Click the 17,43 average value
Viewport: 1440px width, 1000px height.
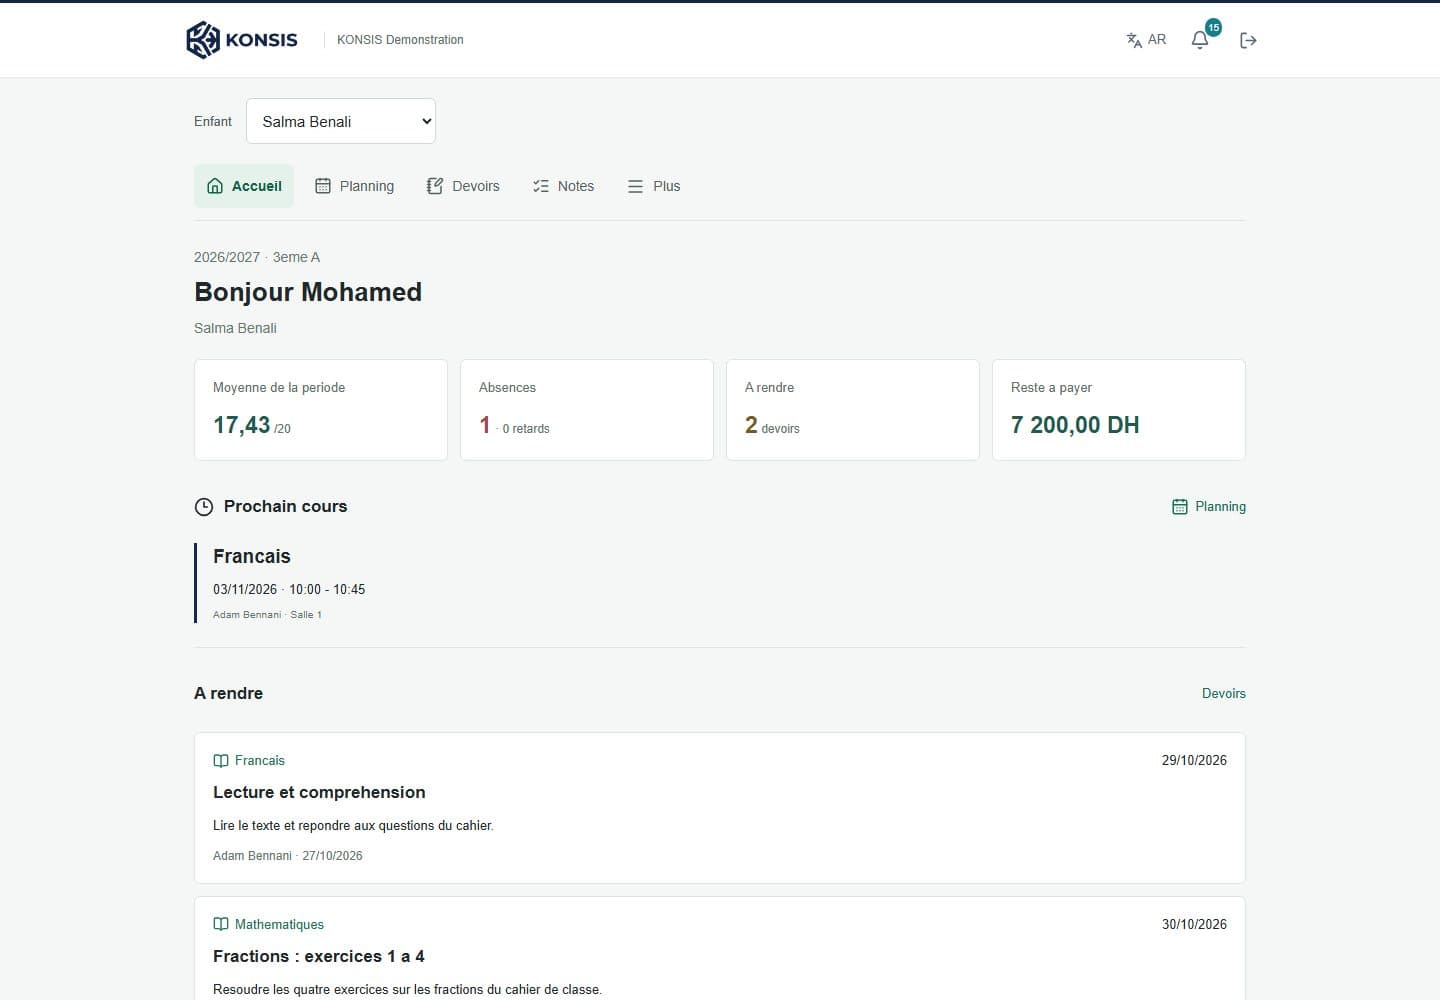click(x=242, y=425)
